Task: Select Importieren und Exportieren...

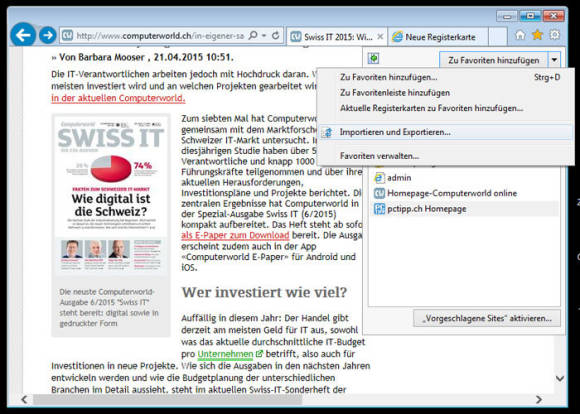Action: pyautogui.click(x=445, y=132)
